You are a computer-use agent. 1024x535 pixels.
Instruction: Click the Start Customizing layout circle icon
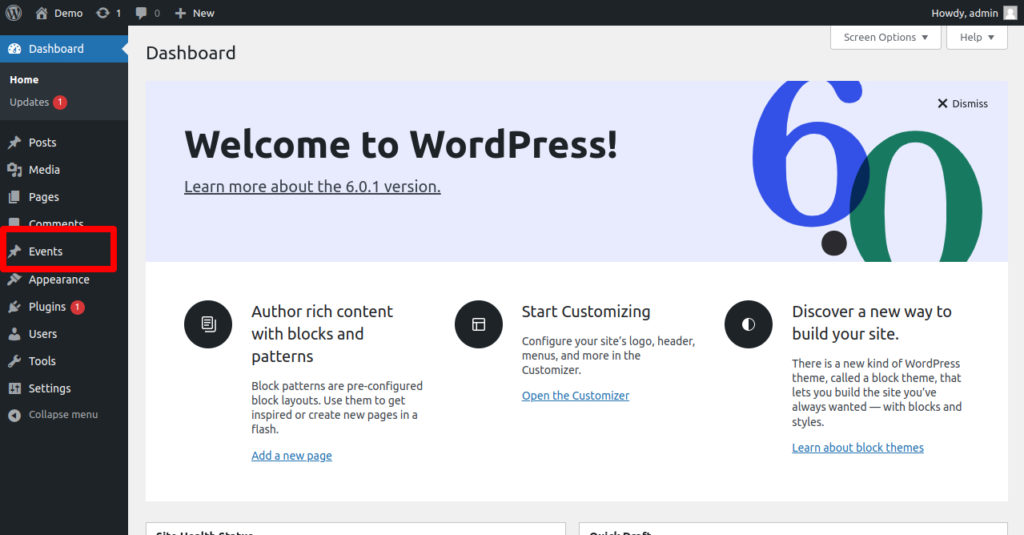[x=479, y=324]
